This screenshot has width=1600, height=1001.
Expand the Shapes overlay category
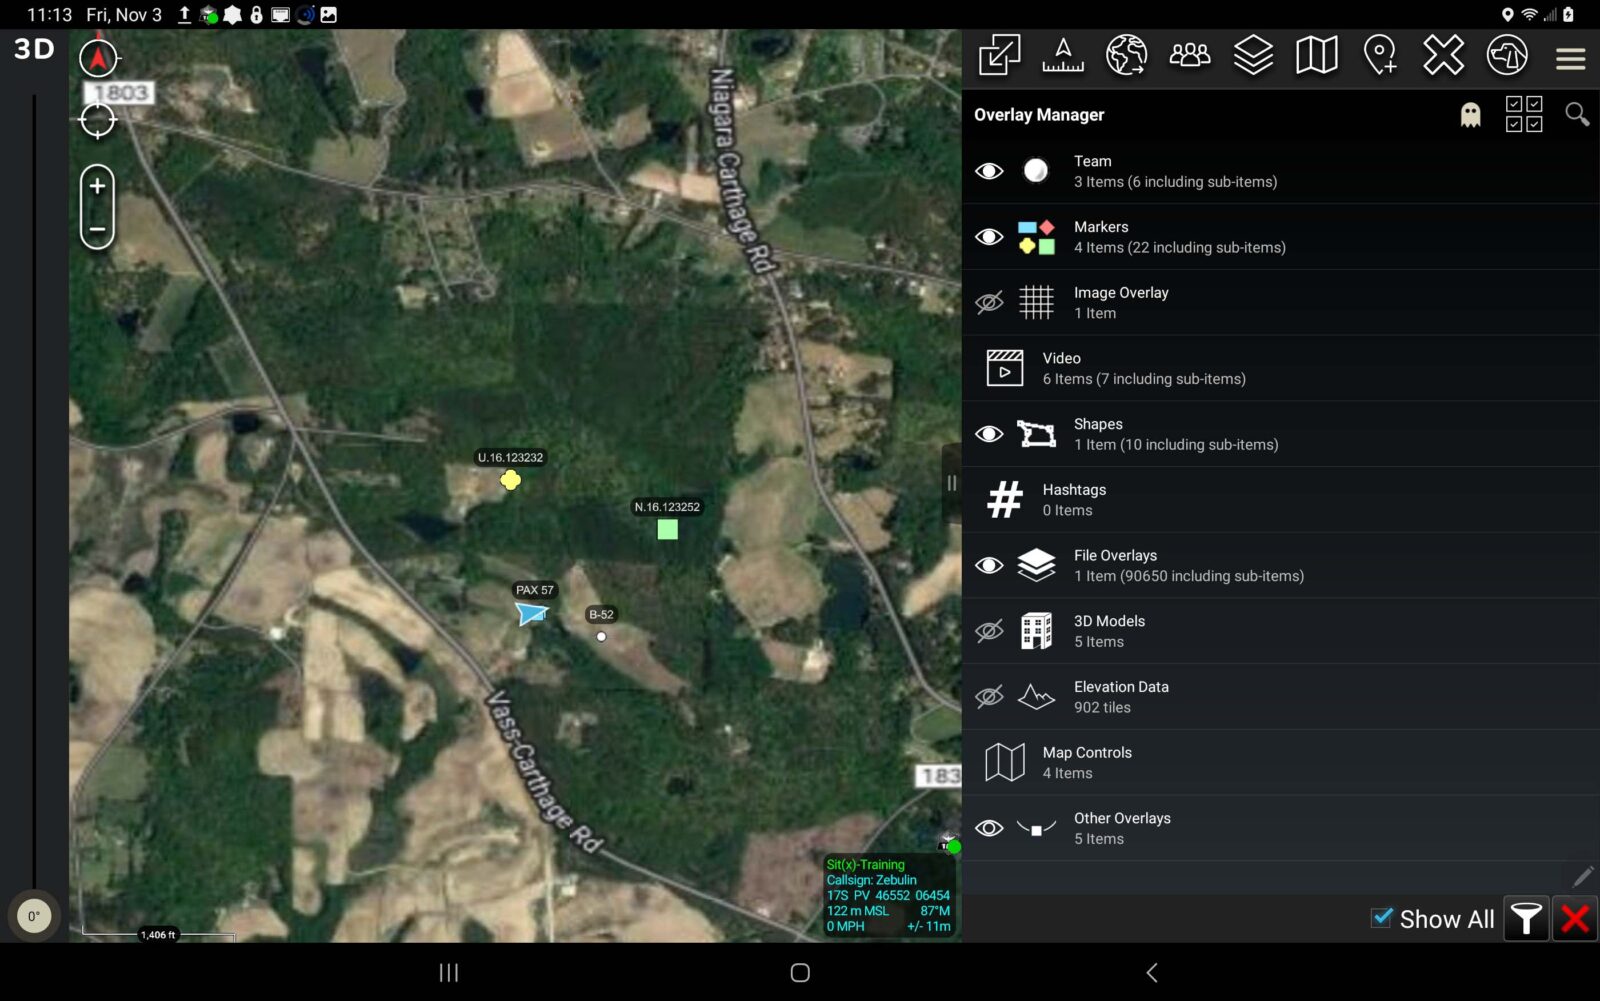pyautogui.click(x=1175, y=434)
